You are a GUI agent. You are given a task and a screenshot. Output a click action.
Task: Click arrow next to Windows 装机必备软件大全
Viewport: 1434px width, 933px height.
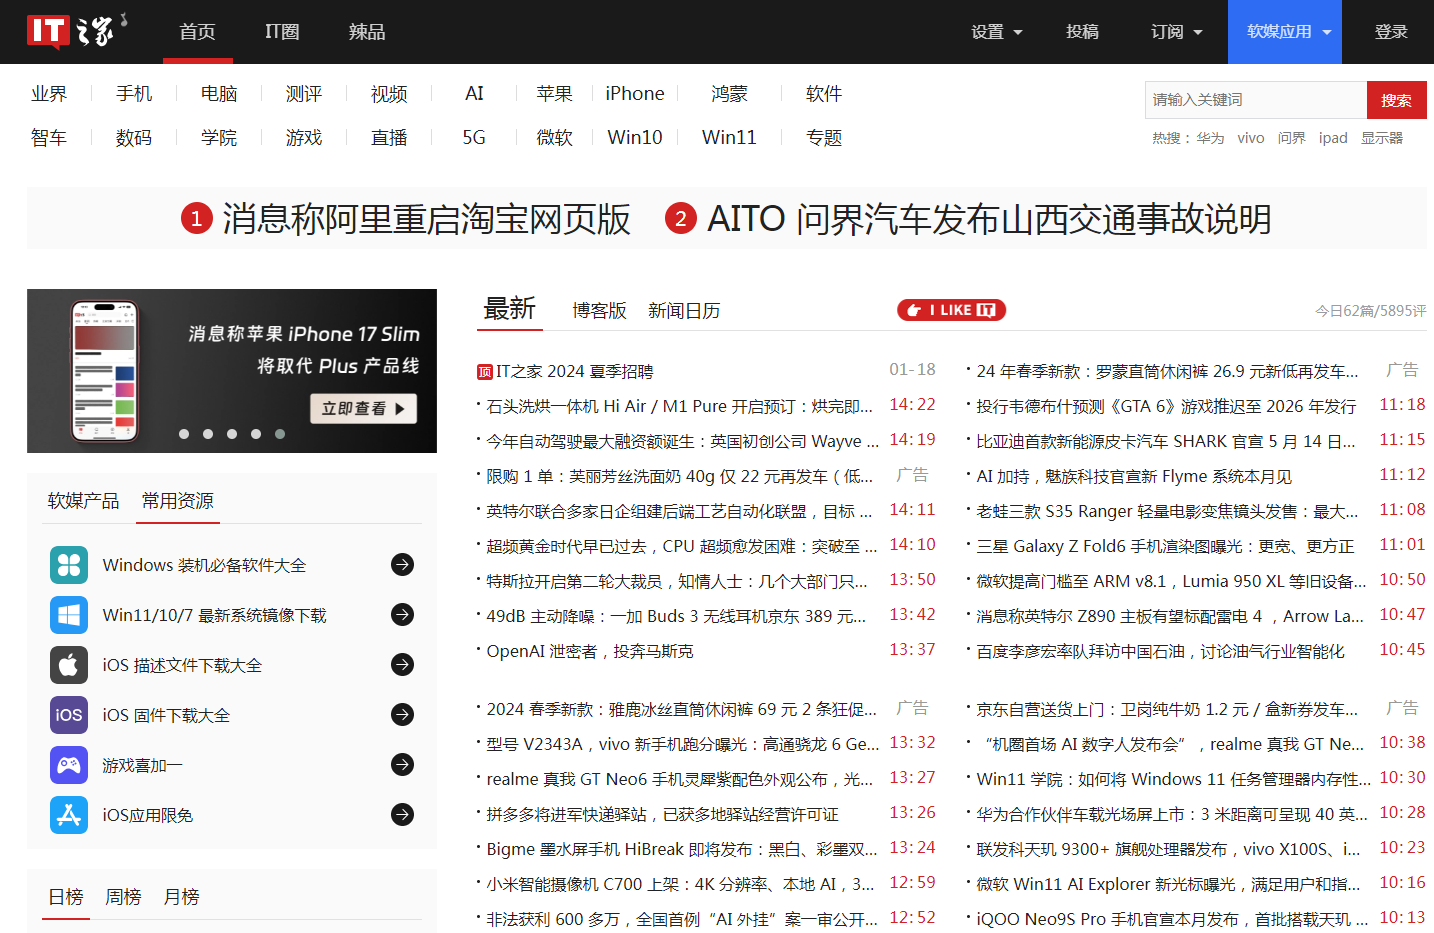click(403, 565)
